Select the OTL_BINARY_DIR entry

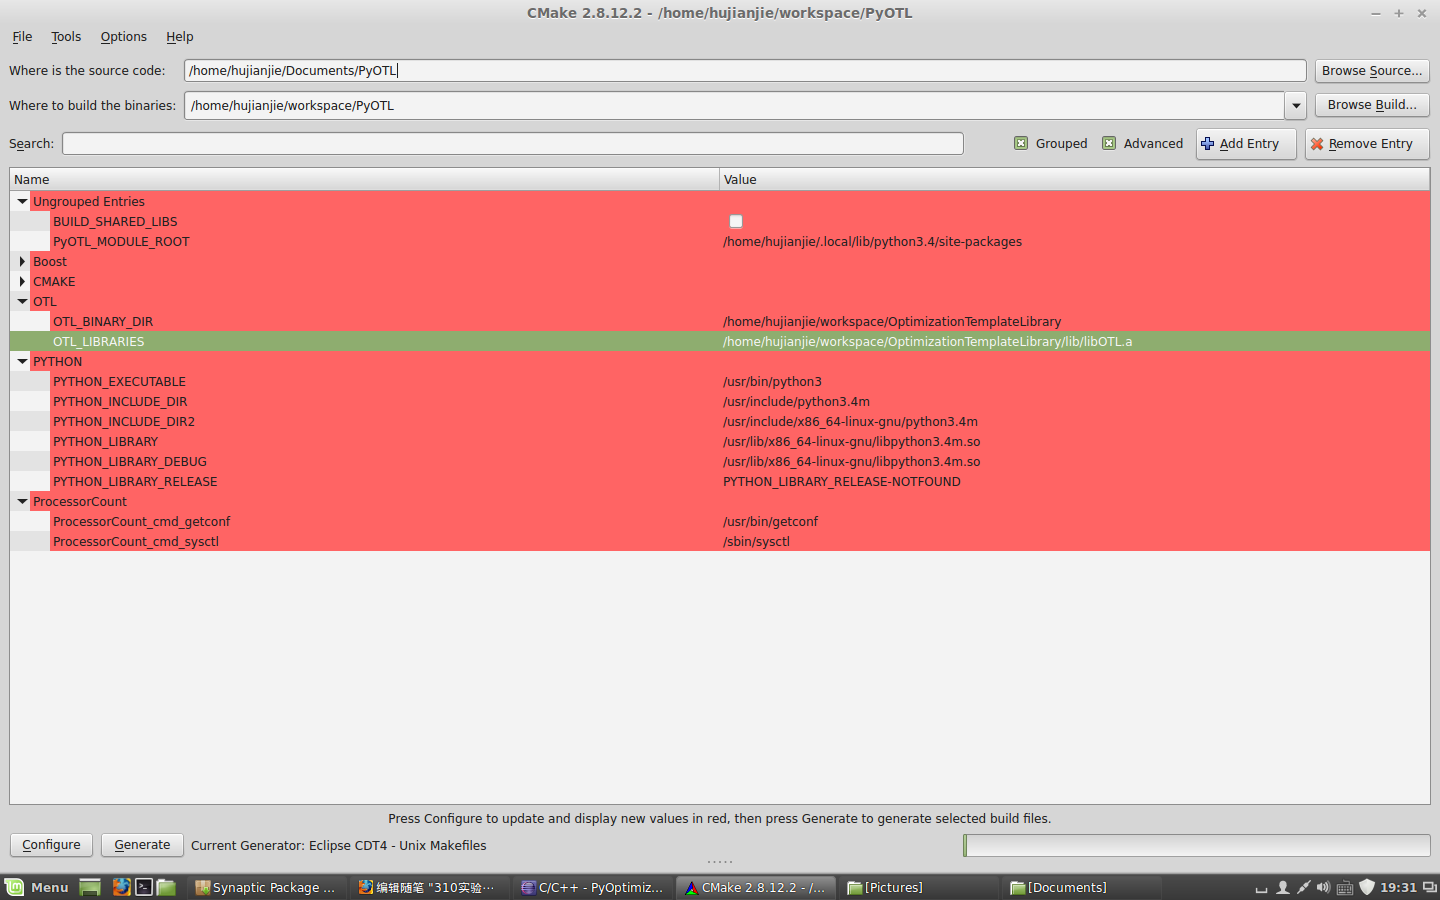click(103, 321)
